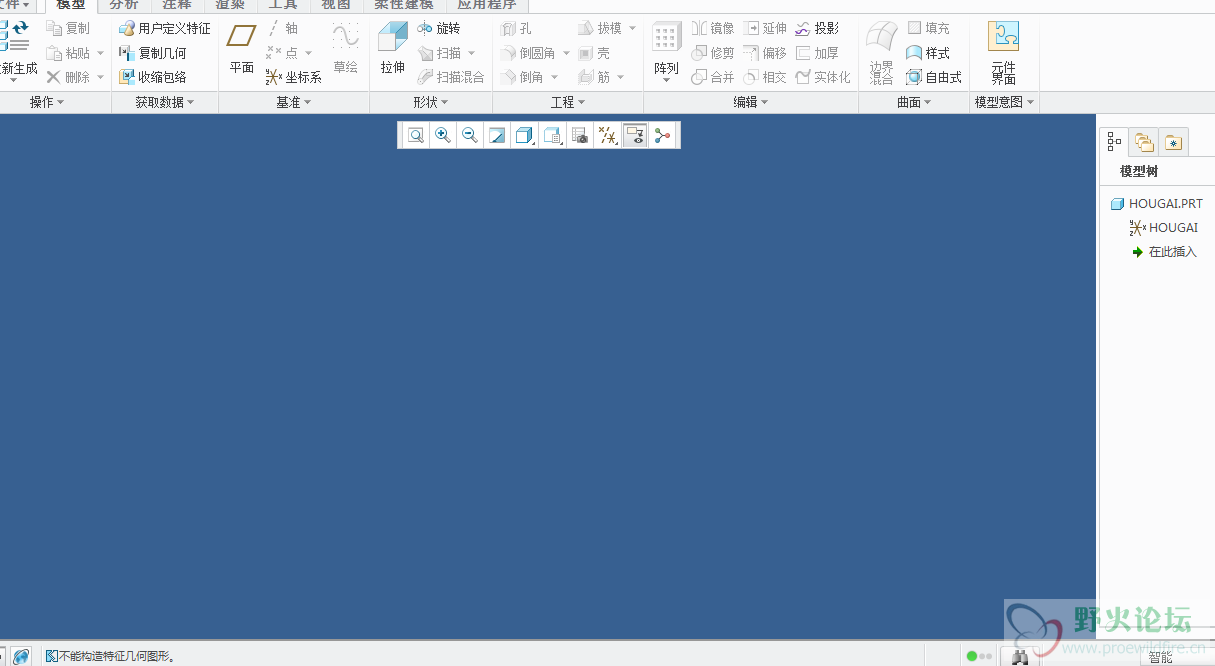Screen dimensions: 1215x666
Task: Click the Thicken (加厚) tool
Action: (x=818, y=53)
